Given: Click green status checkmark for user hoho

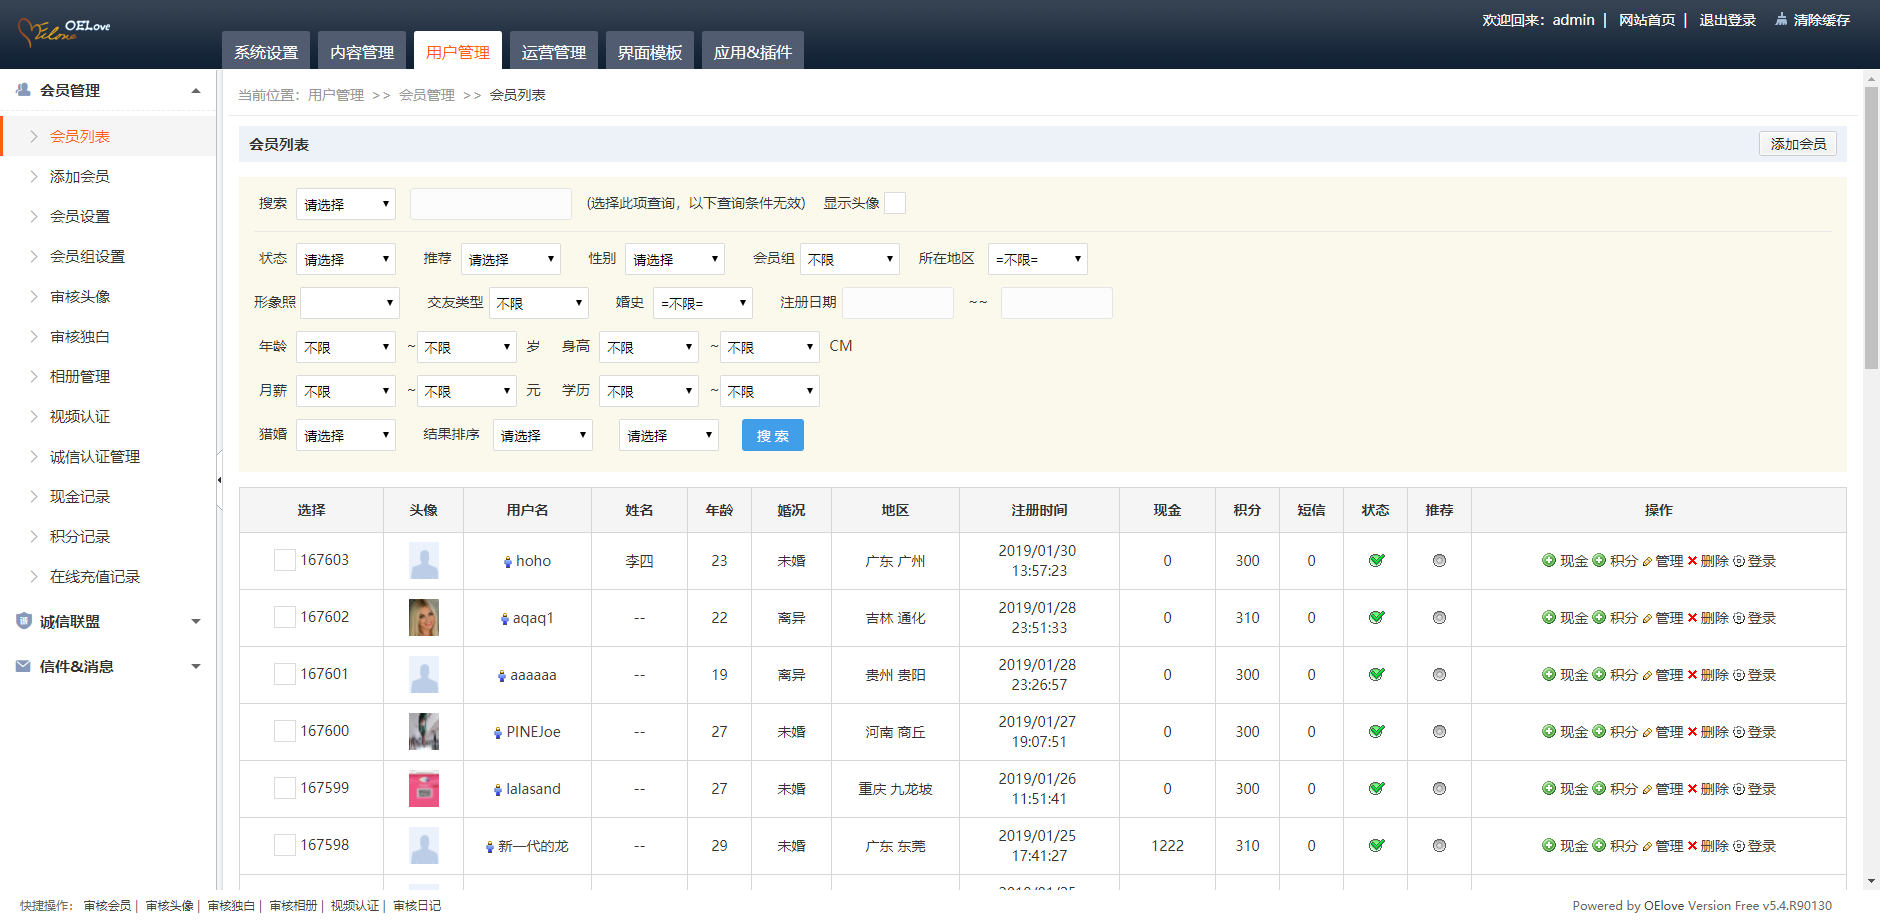Looking at the screenshot, I should click(x=1376, y=561).
